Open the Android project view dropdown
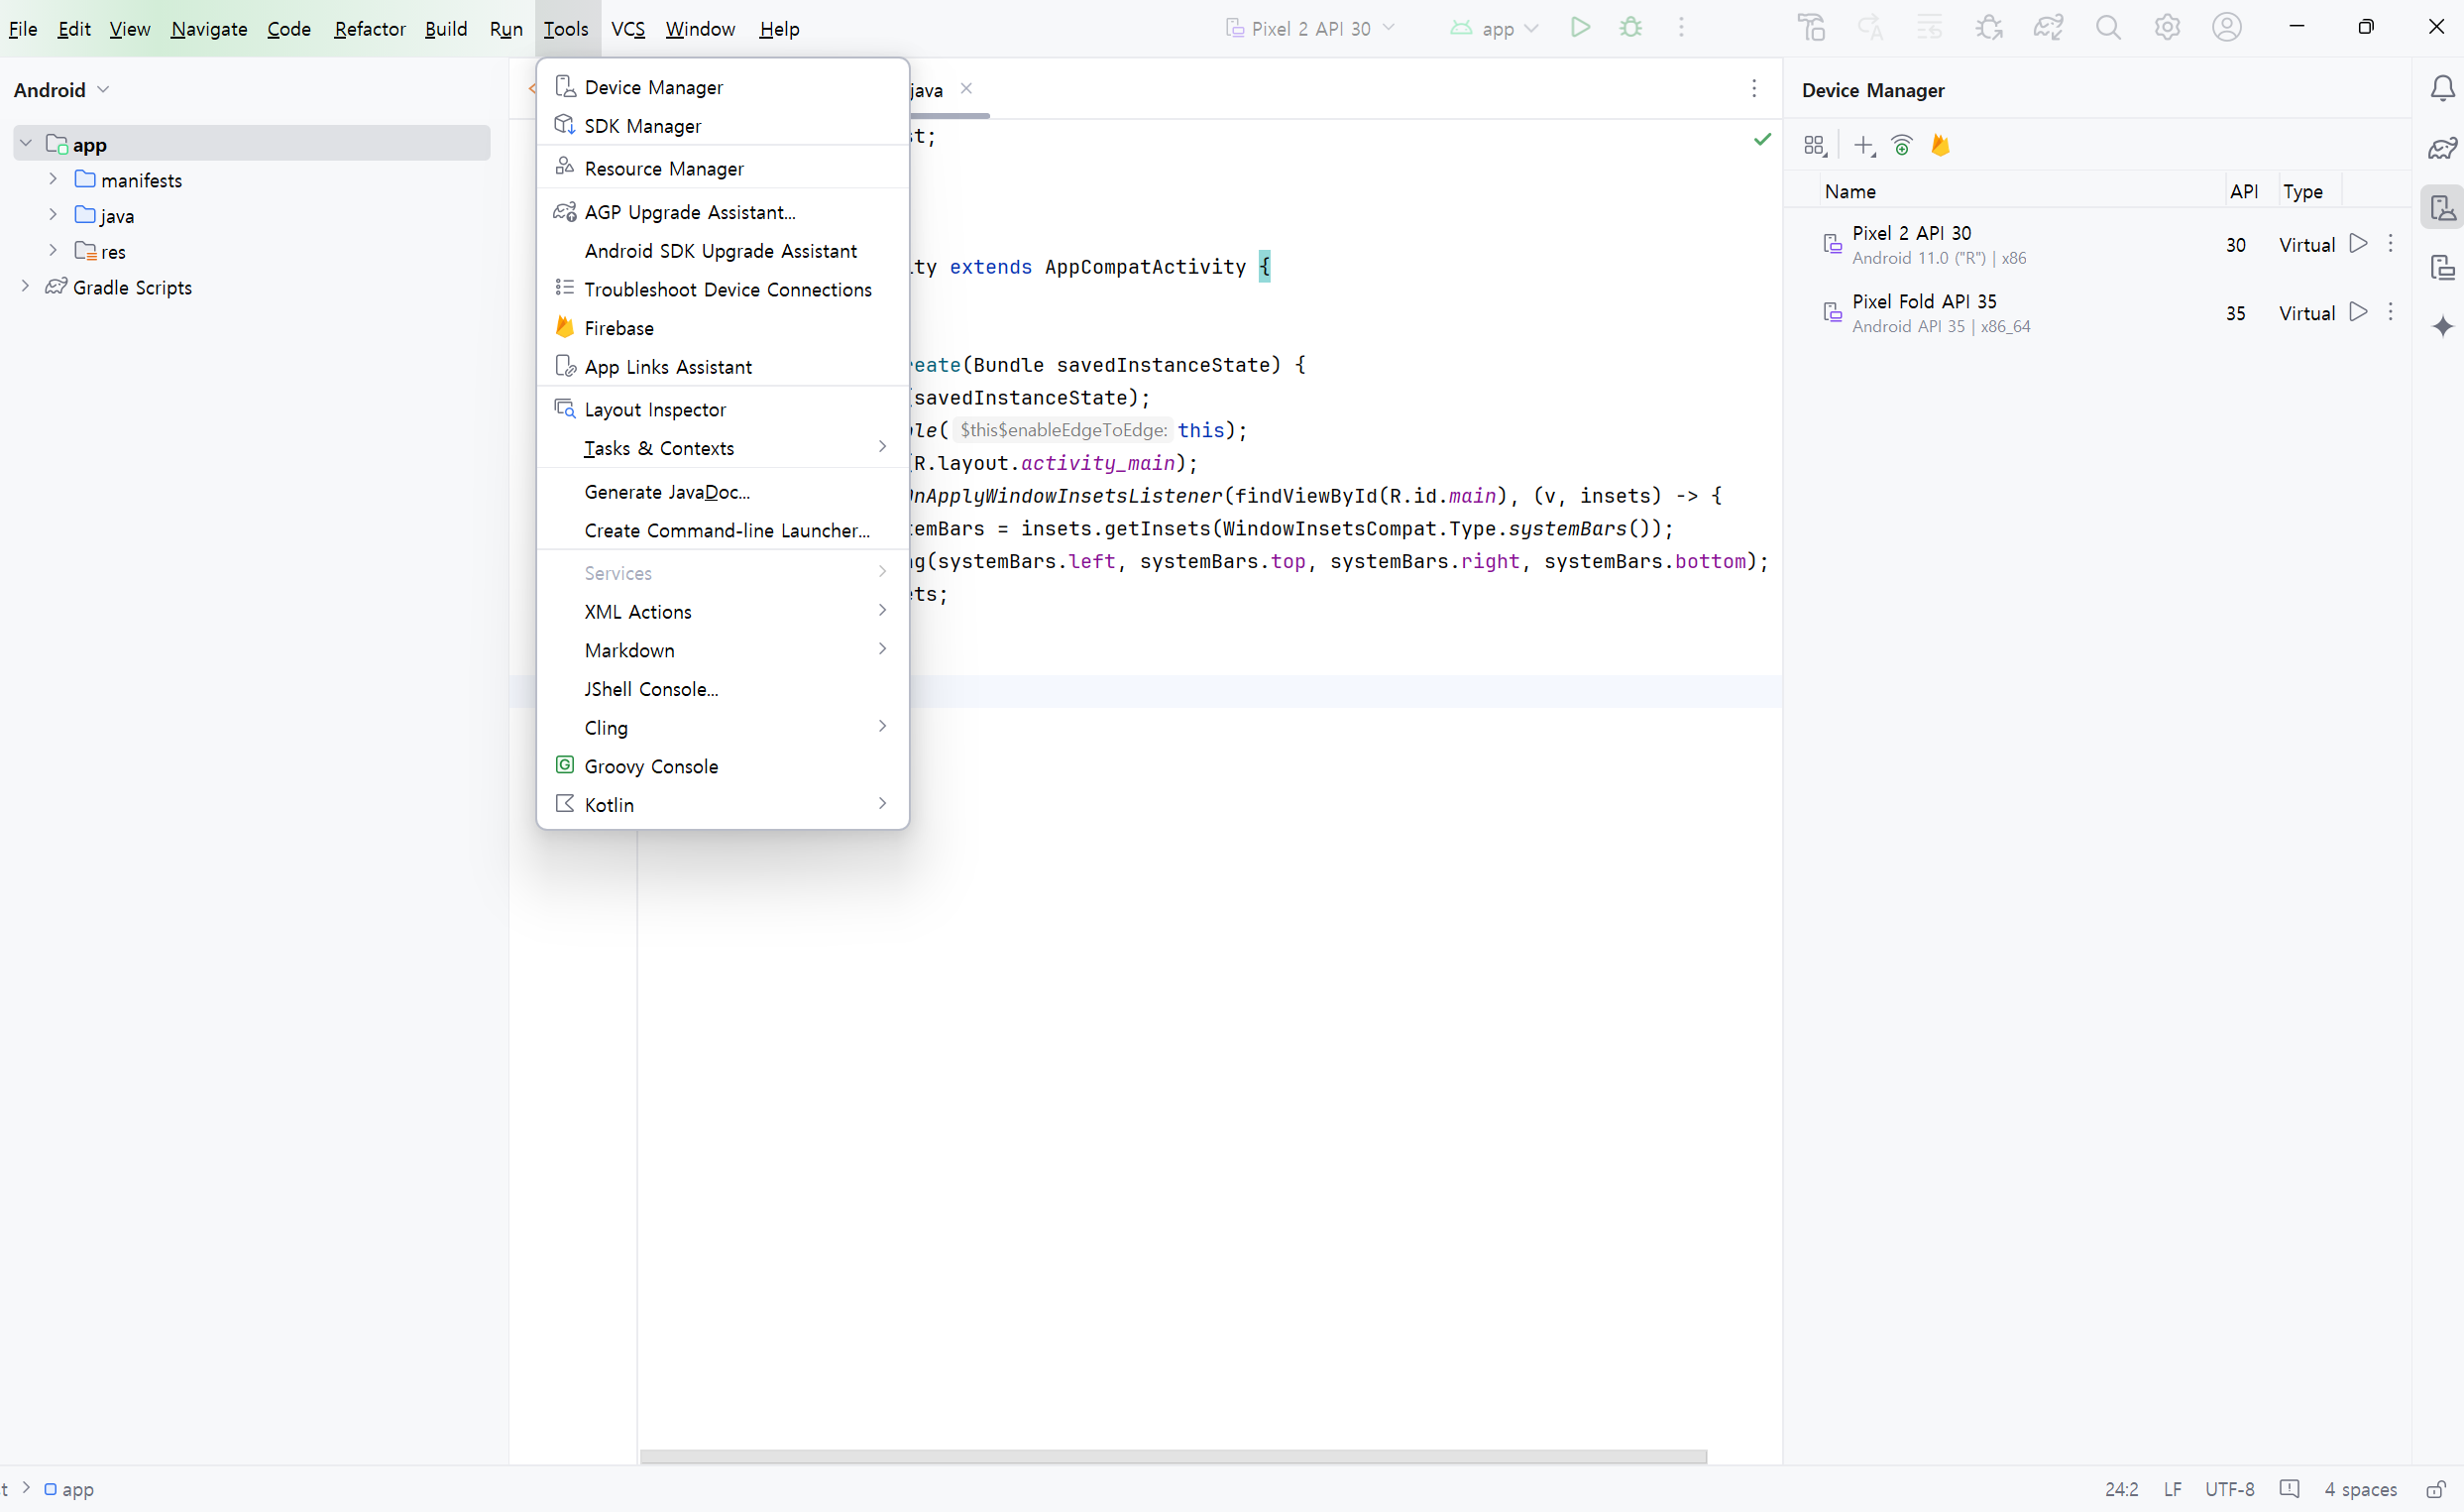This screenshot has width=2464, height=1512. pyautogui.click(x=61, y=90)
